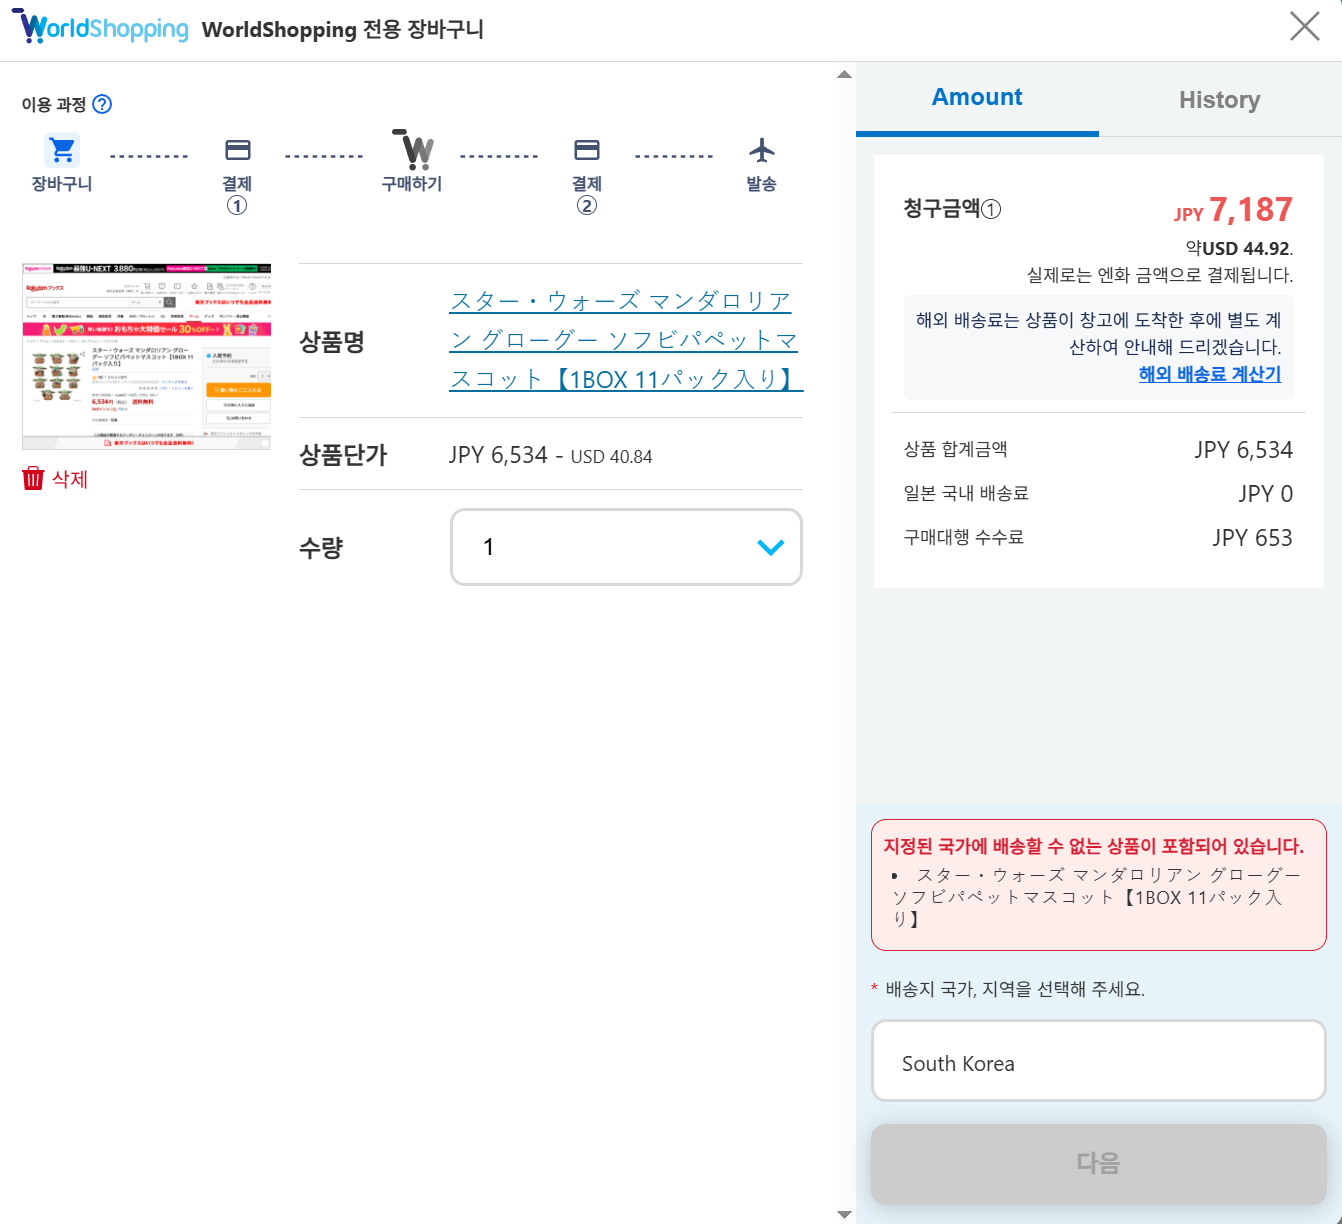This screenshot has height=1224, width=1342.
Task: Click the 이용 과정 label
Action: pos(54,104)
